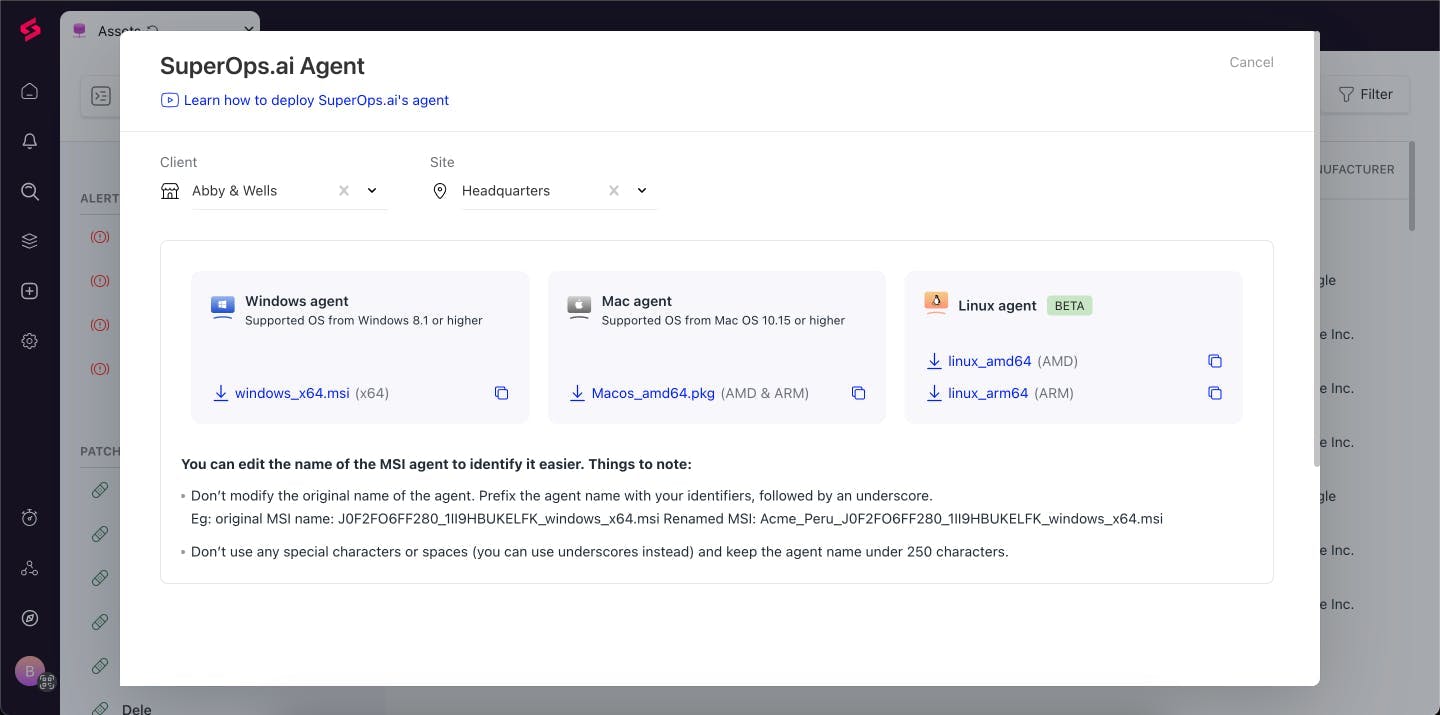Click the dialog vertical scrollbar
The height and width of the screenshot is (715, 1440).
pyautogui.click(x=1316, y=250)
